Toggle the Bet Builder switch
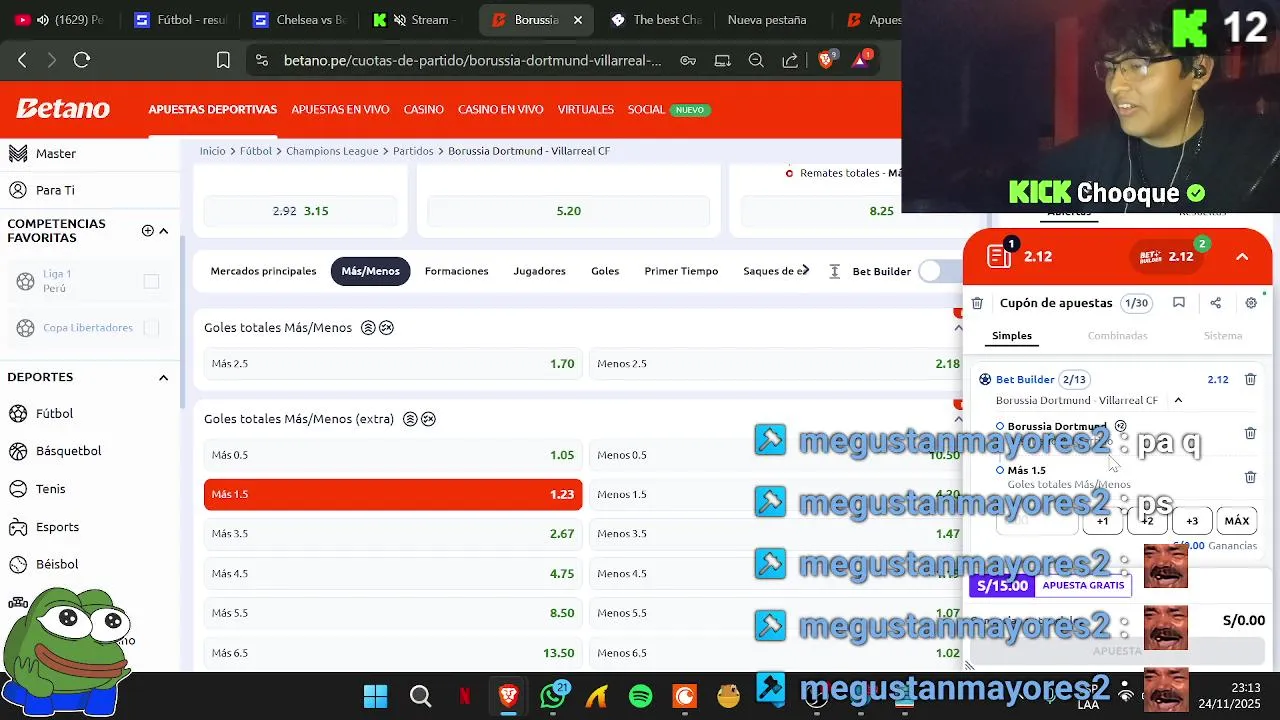 [x=938, y=271]
